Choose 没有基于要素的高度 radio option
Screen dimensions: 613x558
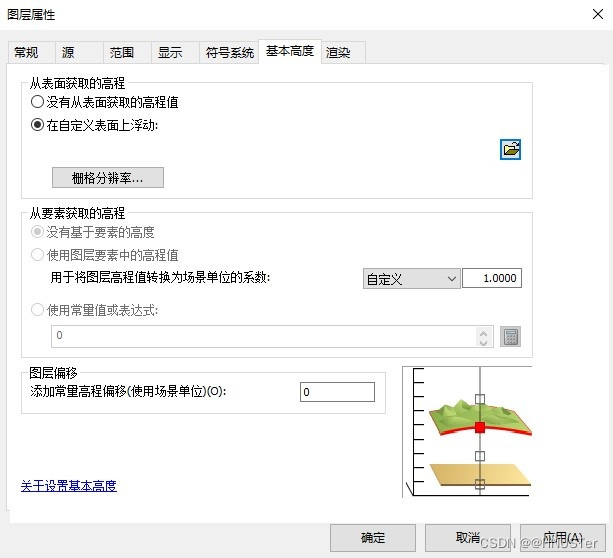92,232
